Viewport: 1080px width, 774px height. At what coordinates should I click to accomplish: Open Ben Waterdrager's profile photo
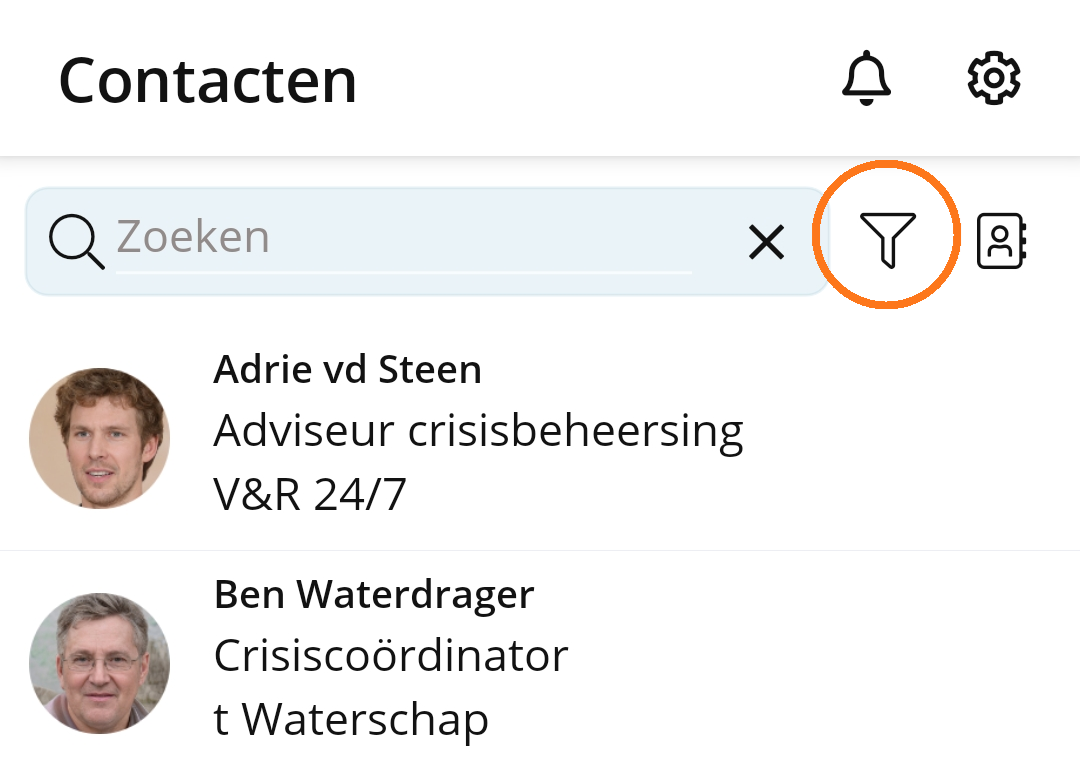(100, 663)
